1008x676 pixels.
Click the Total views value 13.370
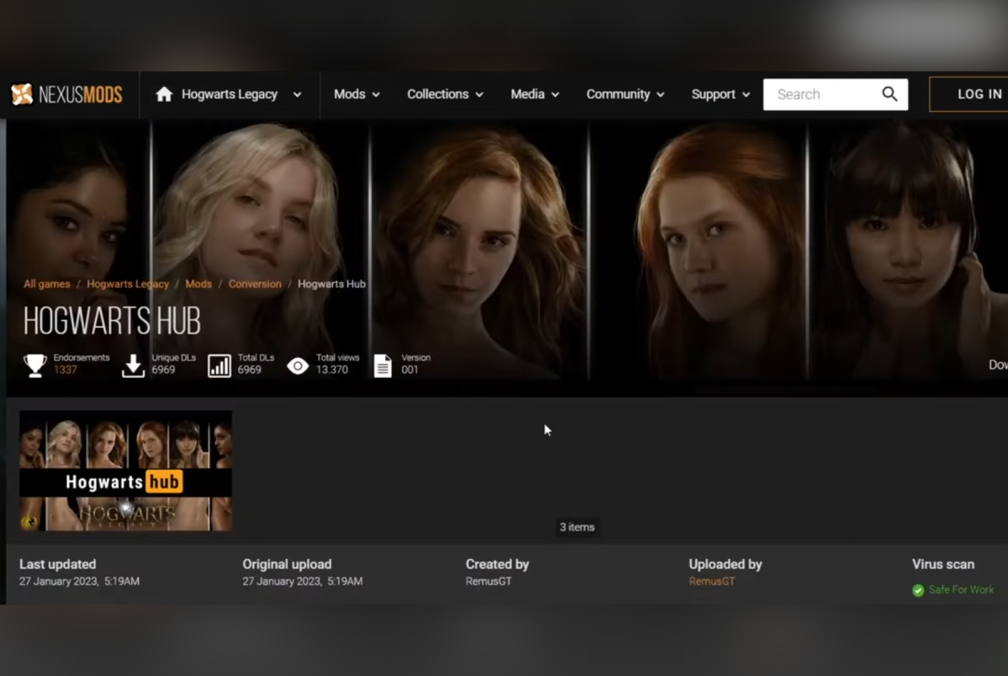click(332, 369)
